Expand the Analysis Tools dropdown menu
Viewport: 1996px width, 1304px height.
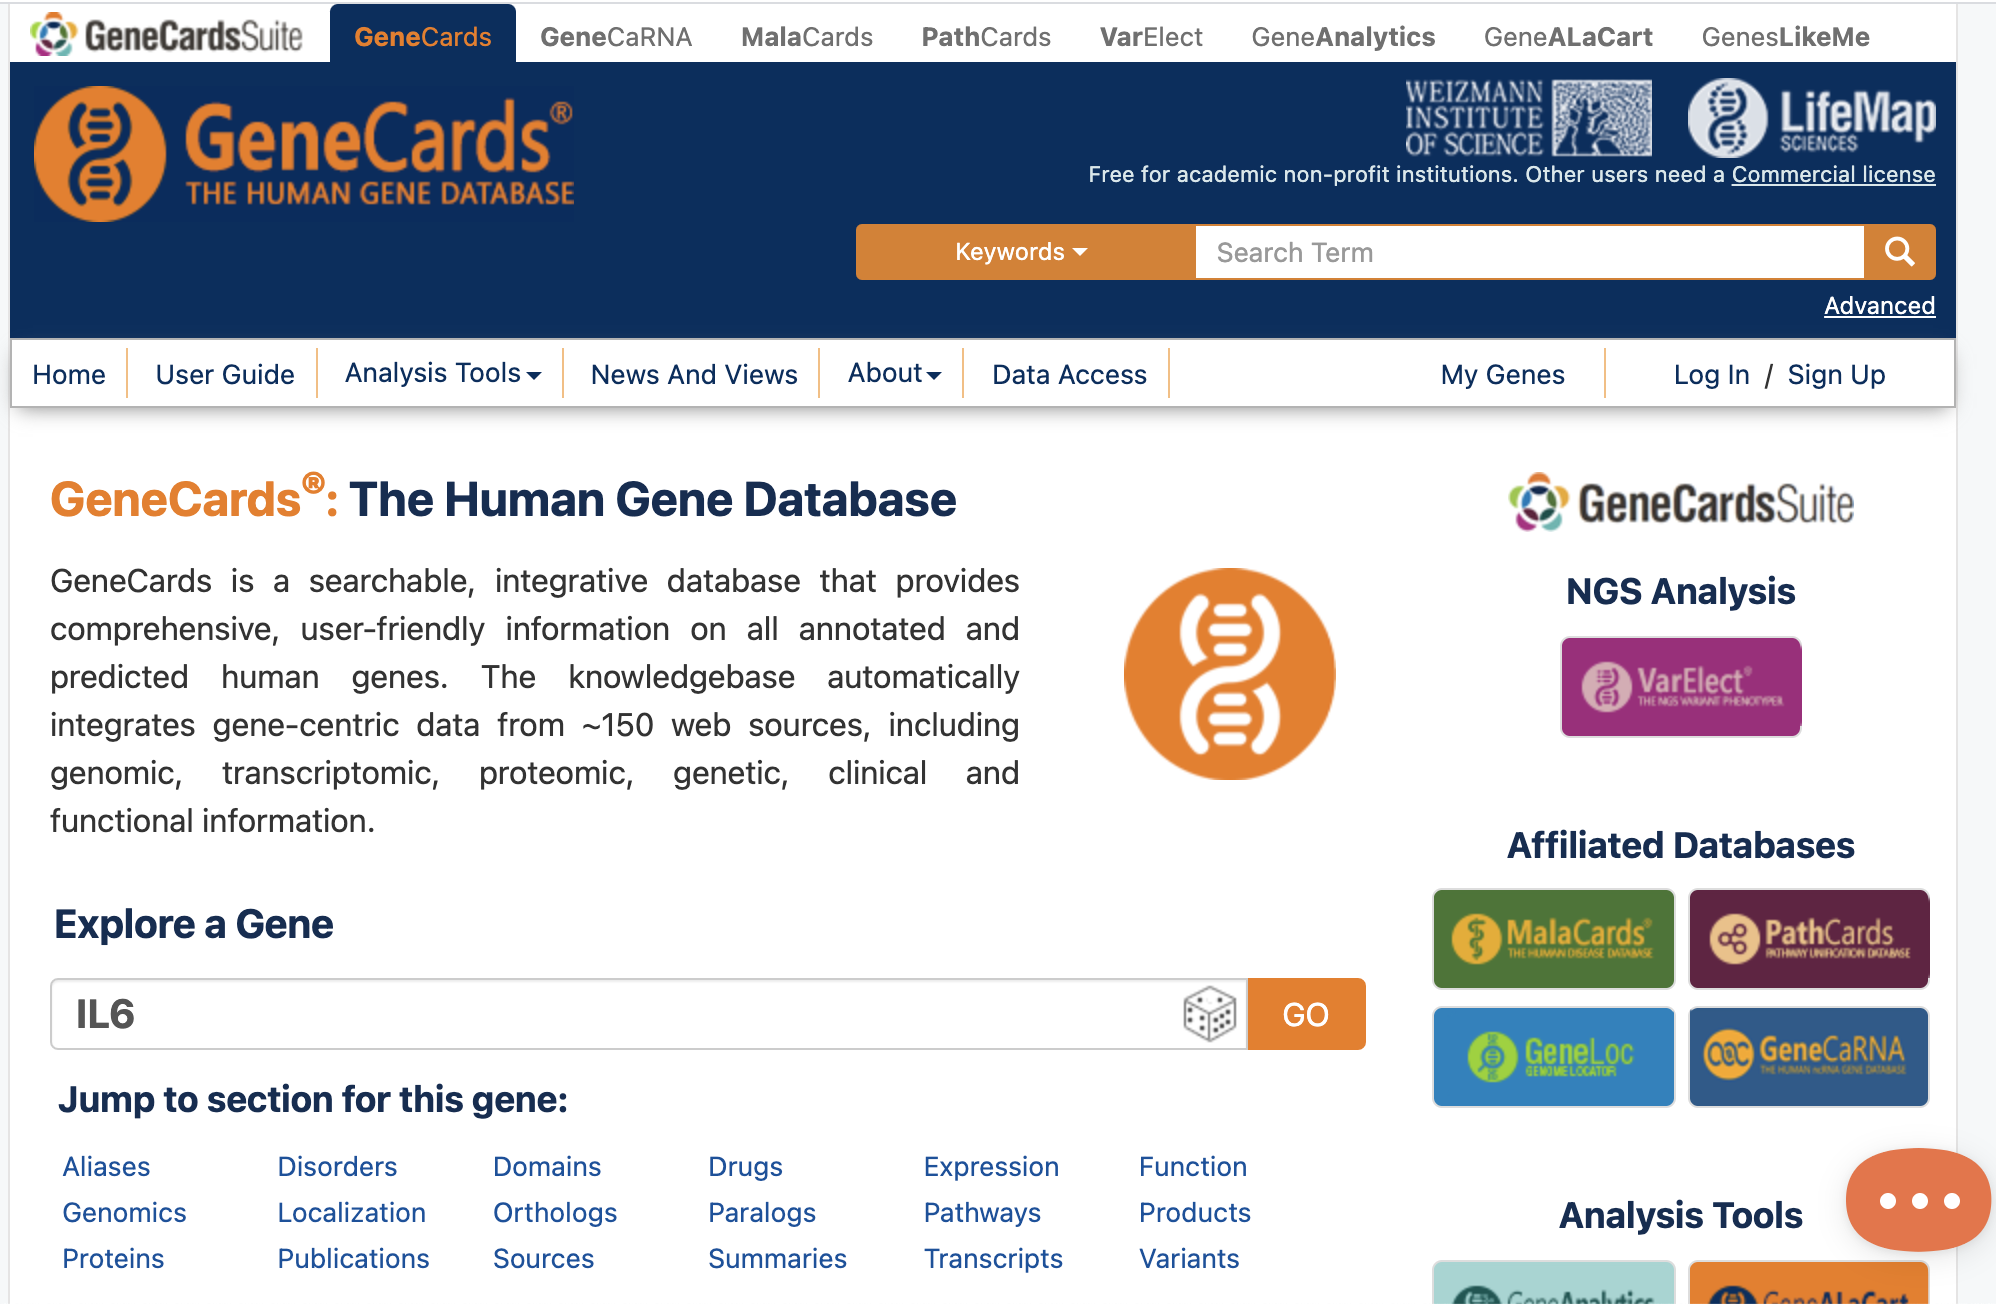tap(441, 374)
